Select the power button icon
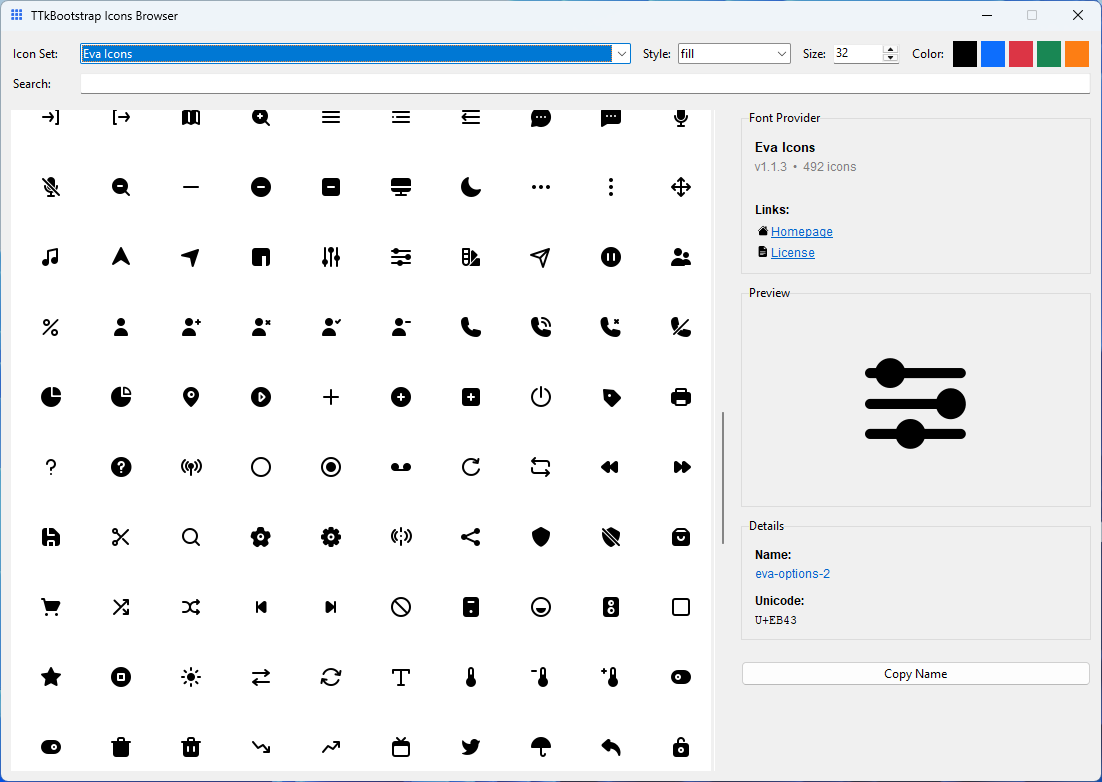 tap(541, 397)
